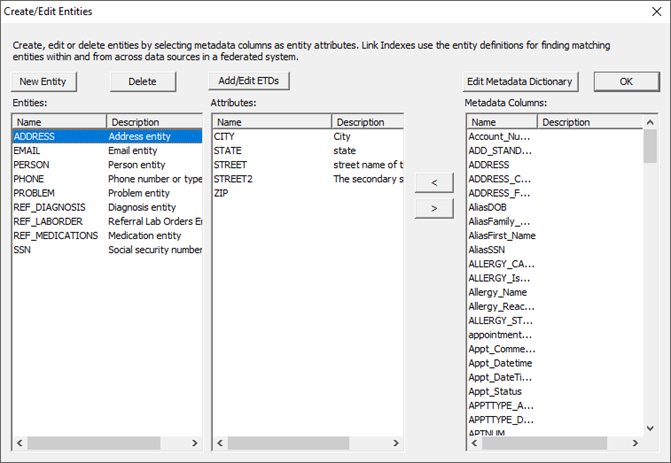Select the STATE attribute
This screenshot has height=463, width=671.
(x=308, y=151)
